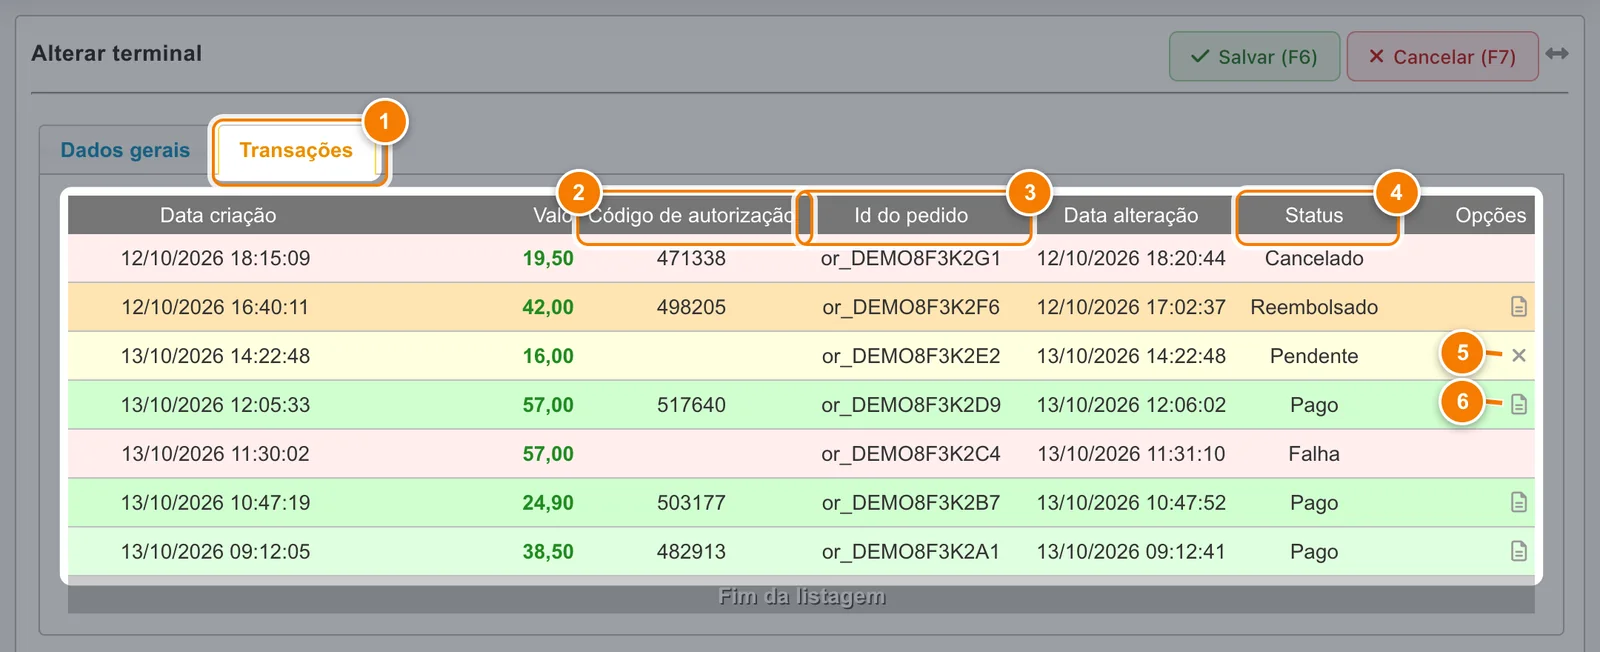
Task: Click the Pendente status cell
Action: pos(1314,356)
